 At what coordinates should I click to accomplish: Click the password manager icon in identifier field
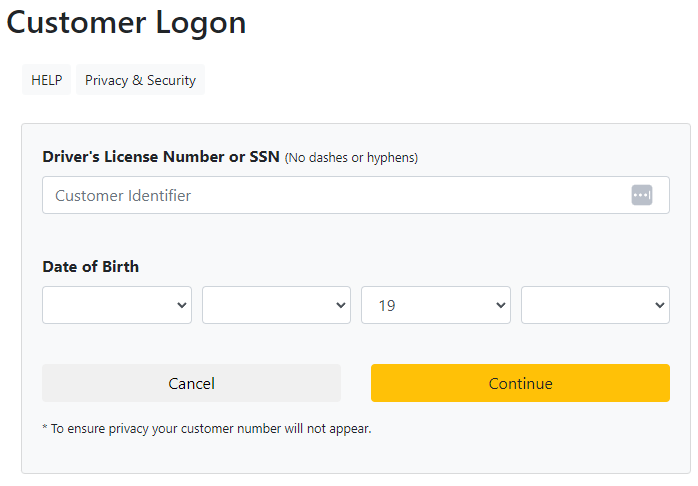tap(641, 195)
